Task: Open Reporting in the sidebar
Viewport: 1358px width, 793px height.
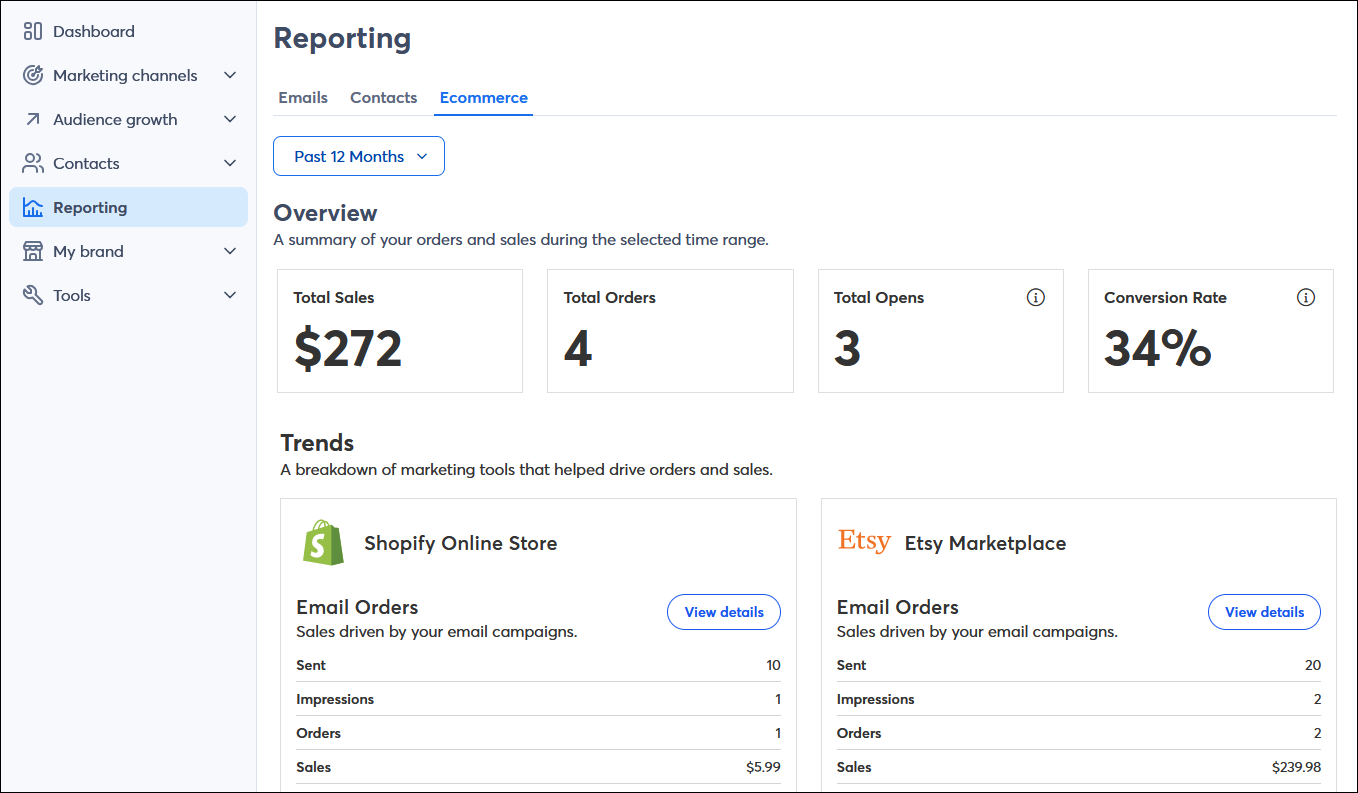Action: click(128, 207)
